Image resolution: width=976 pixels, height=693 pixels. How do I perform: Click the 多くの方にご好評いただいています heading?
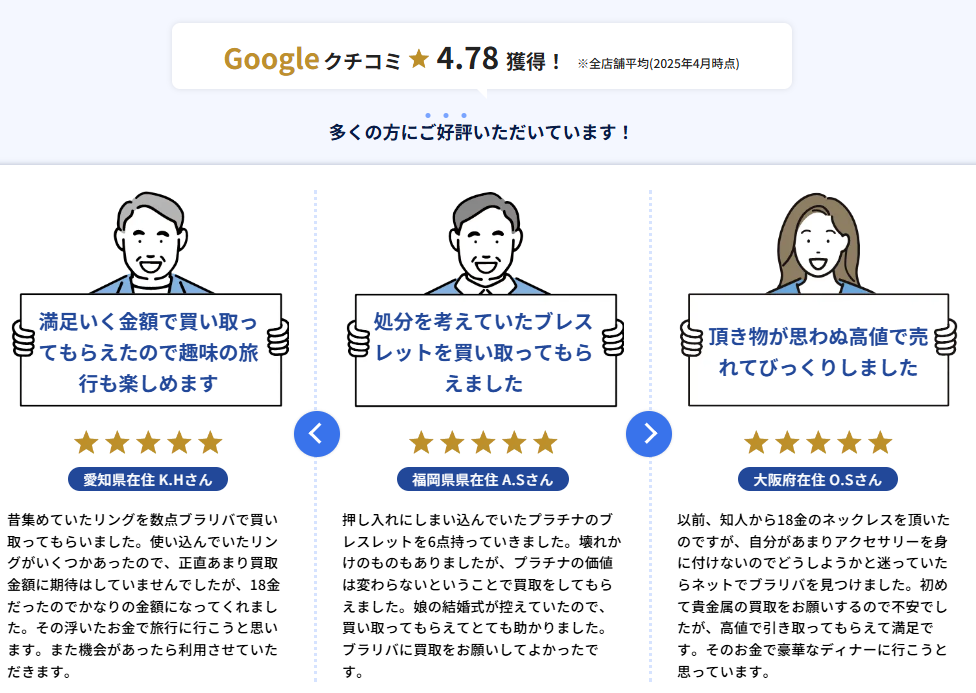[x=480, y=132]
